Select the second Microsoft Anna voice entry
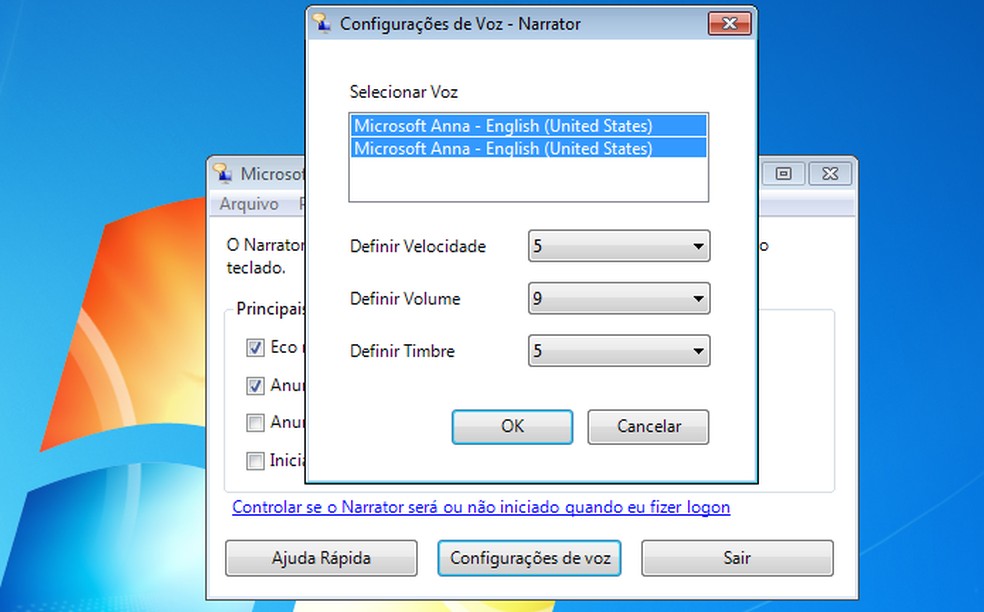The height and width of the screenshot is (612, 984). tap(528, 148)
